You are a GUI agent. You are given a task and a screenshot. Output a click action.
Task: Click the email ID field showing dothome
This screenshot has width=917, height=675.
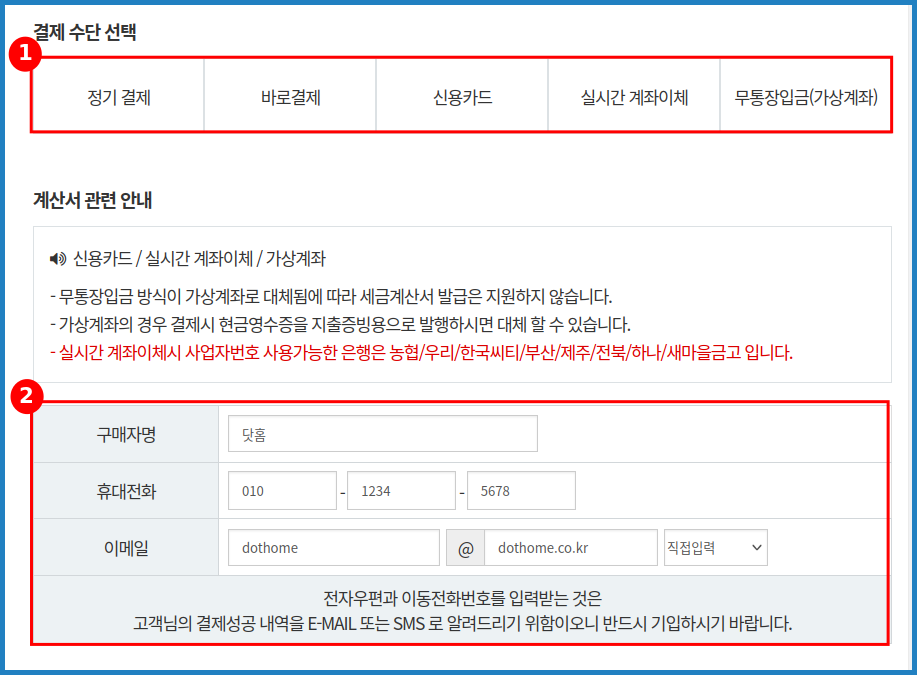[x=333, y=547]
